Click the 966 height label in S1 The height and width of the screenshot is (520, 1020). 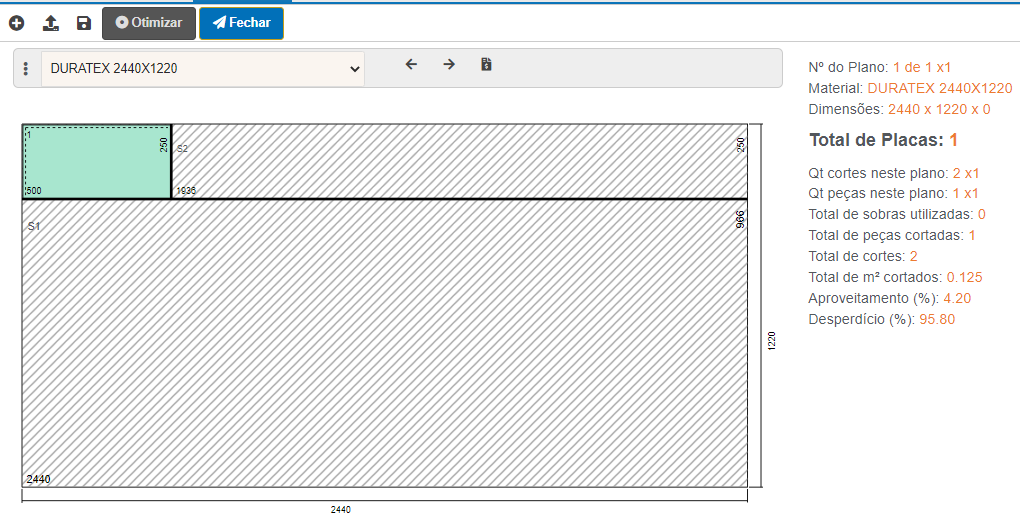[740, 219]
